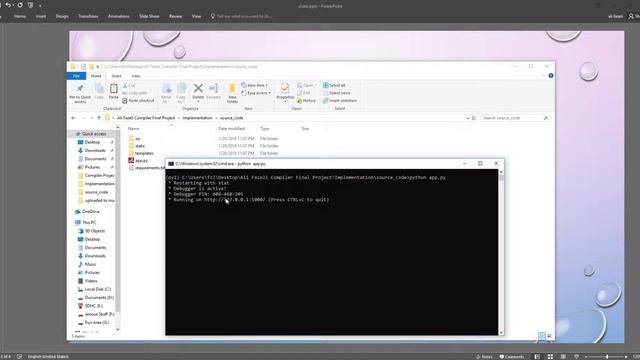The height and width of the screenshot is (360, 640).
Task: Switch to the Explorer View tab
Action: 136,76
